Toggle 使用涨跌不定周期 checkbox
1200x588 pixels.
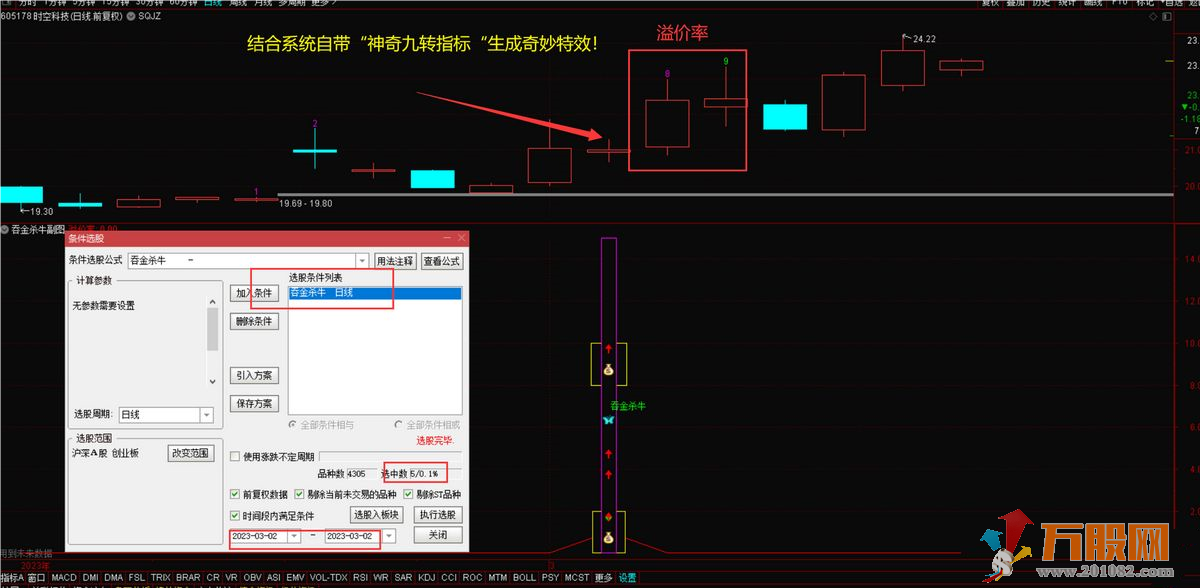235,457
